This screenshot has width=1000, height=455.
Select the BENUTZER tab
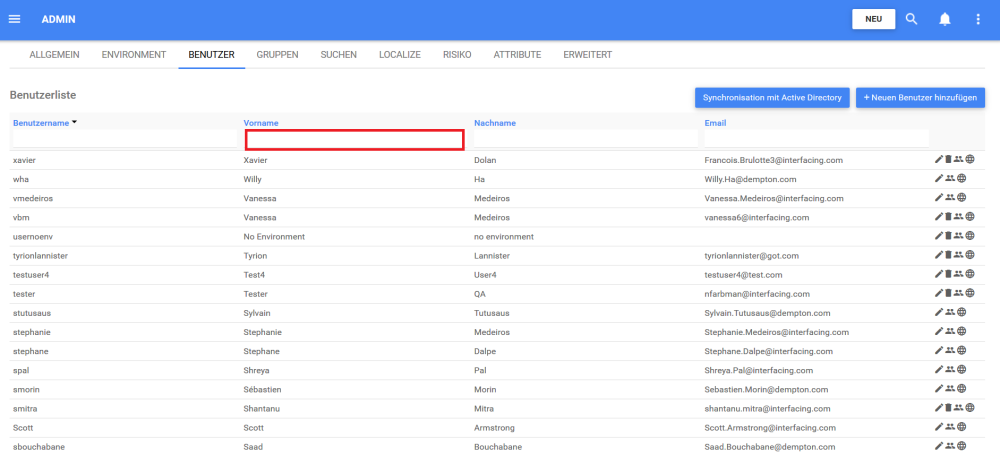pos(212,55)
